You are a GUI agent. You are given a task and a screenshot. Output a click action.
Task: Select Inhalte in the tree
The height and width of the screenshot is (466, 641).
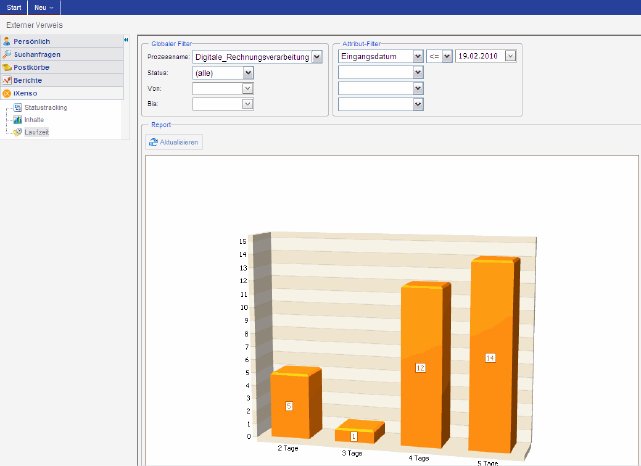[35, 119]
